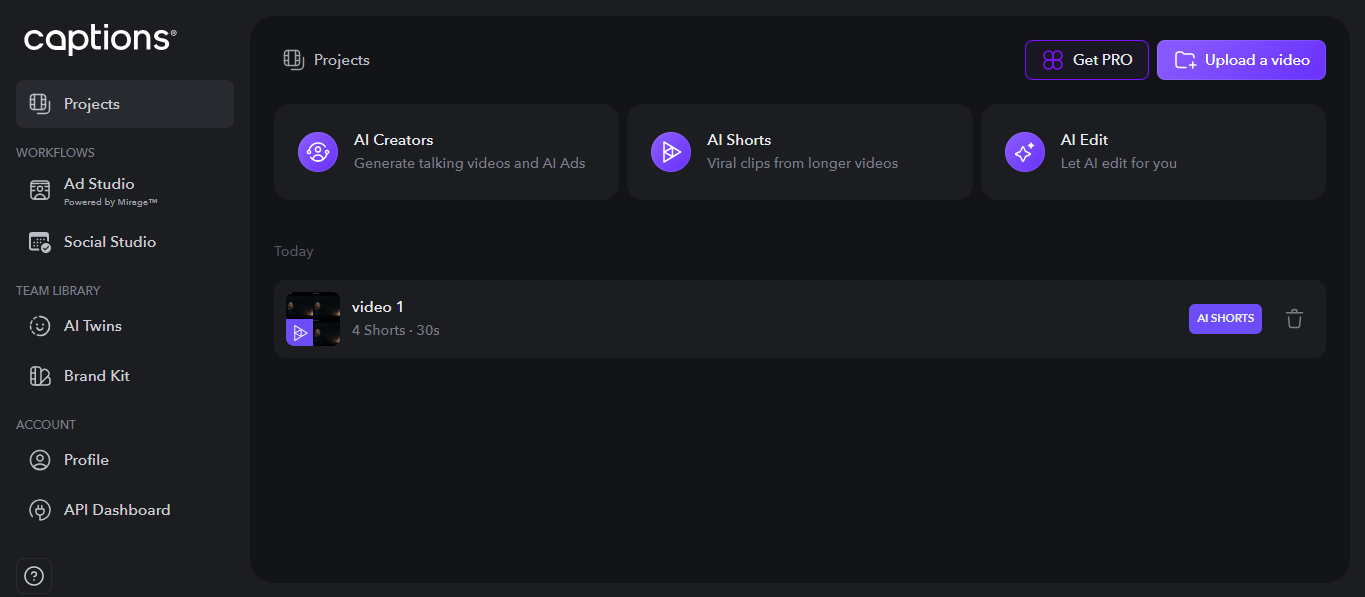The image size is (1365, 597).
Task: Click the Ad Studio sidebar icon
Action: tap(40, 191)
